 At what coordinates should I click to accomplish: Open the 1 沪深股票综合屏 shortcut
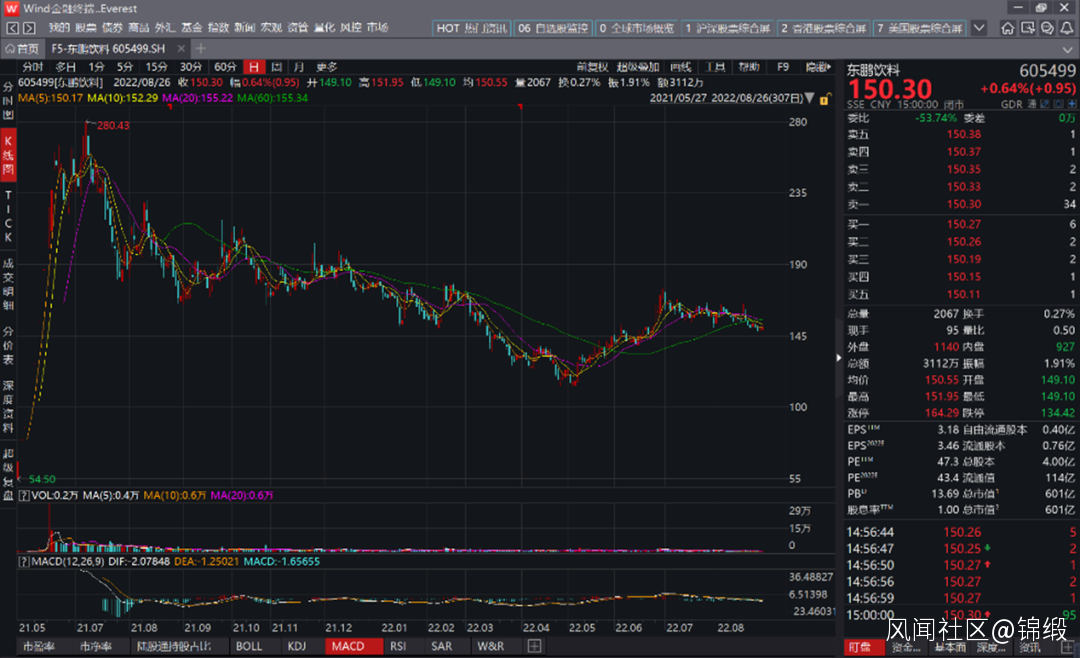click(727, 28)
